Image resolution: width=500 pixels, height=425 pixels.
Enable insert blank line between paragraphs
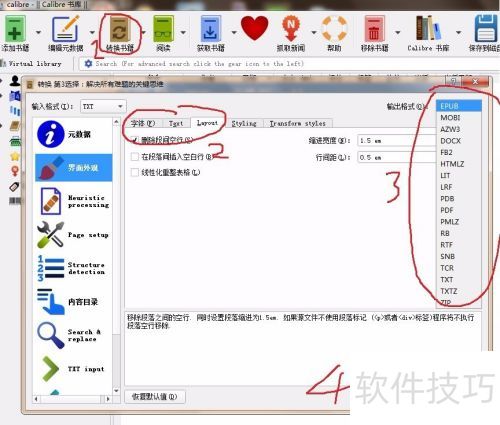coord(135,156)
